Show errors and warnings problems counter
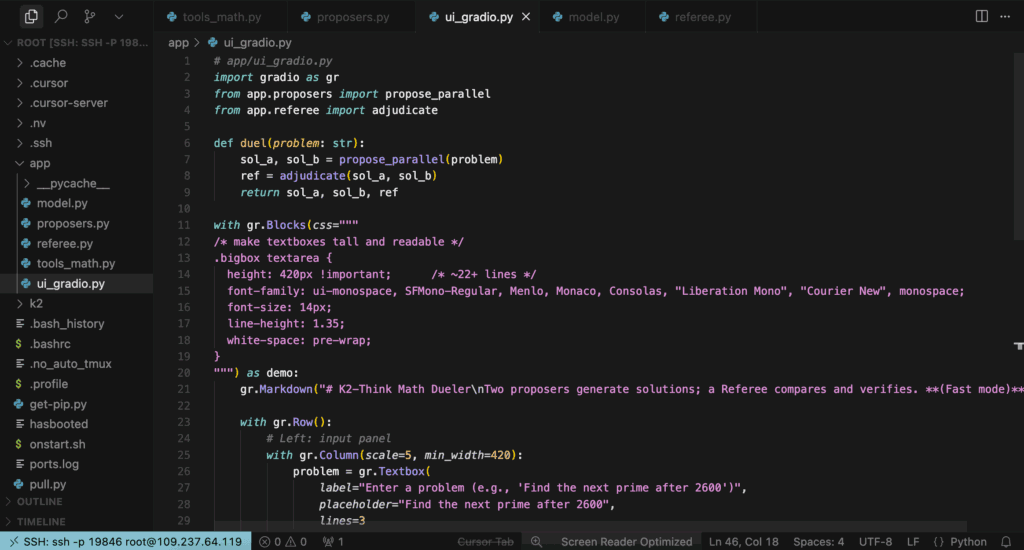This screenshot has width=1024, height=550. click(x=283, y=541)
